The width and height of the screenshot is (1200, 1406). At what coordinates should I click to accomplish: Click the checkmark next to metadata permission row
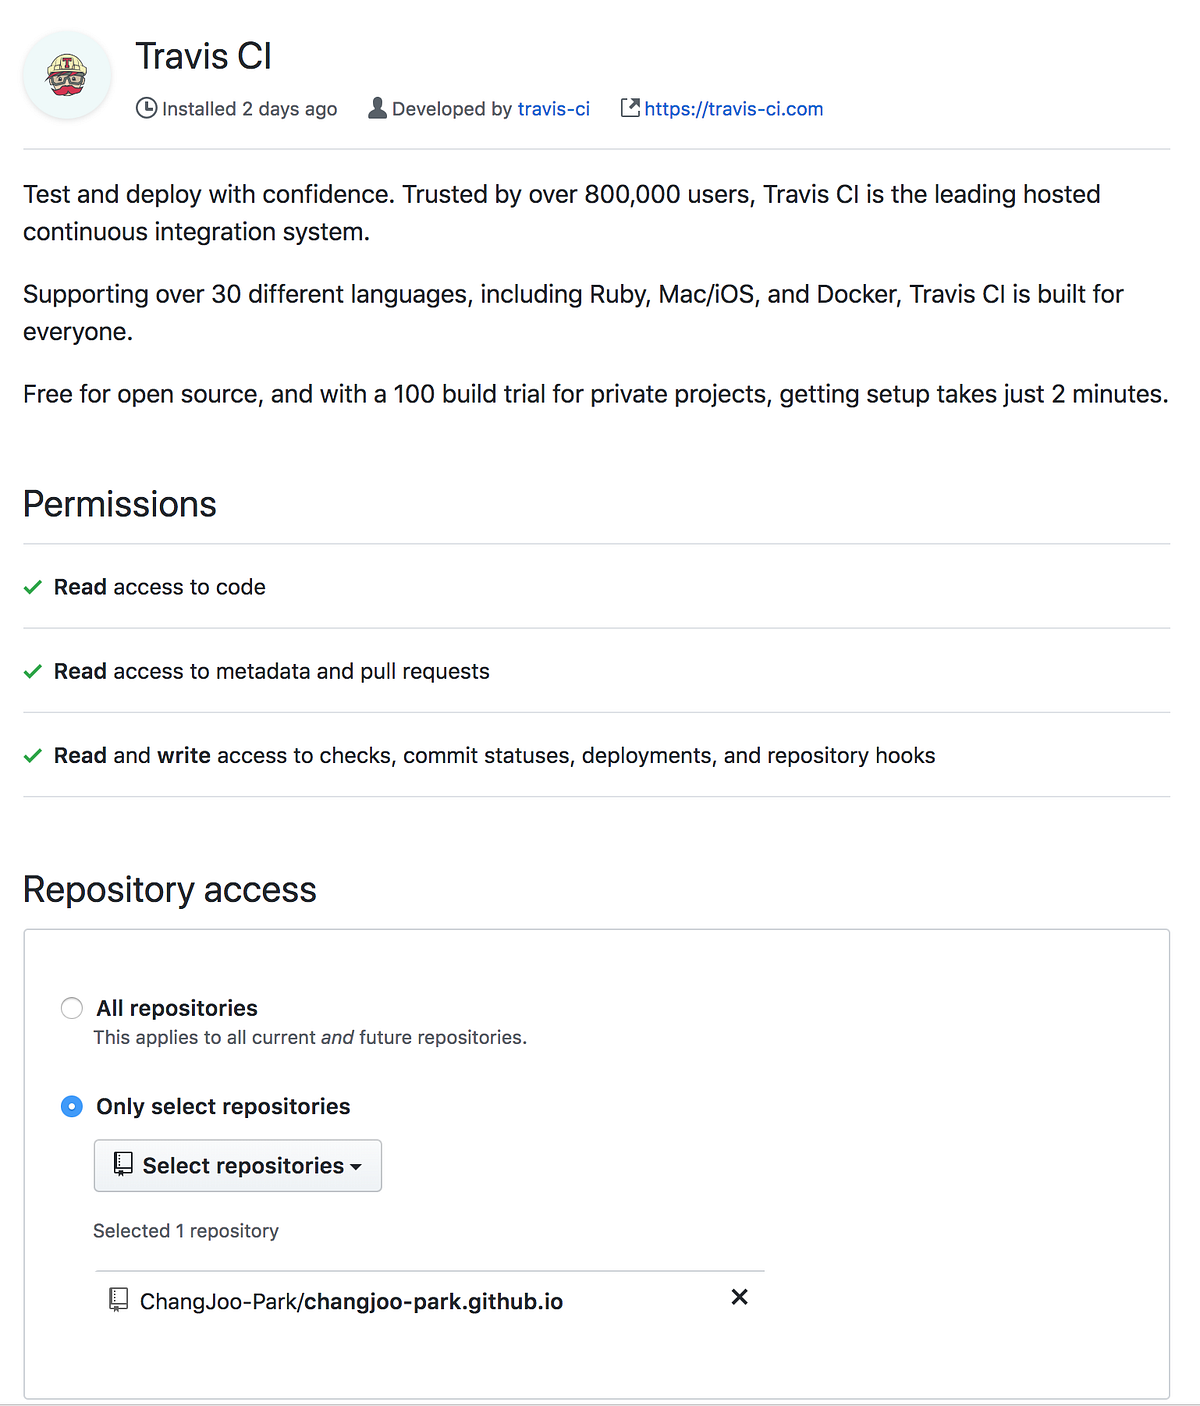point(33,671)
